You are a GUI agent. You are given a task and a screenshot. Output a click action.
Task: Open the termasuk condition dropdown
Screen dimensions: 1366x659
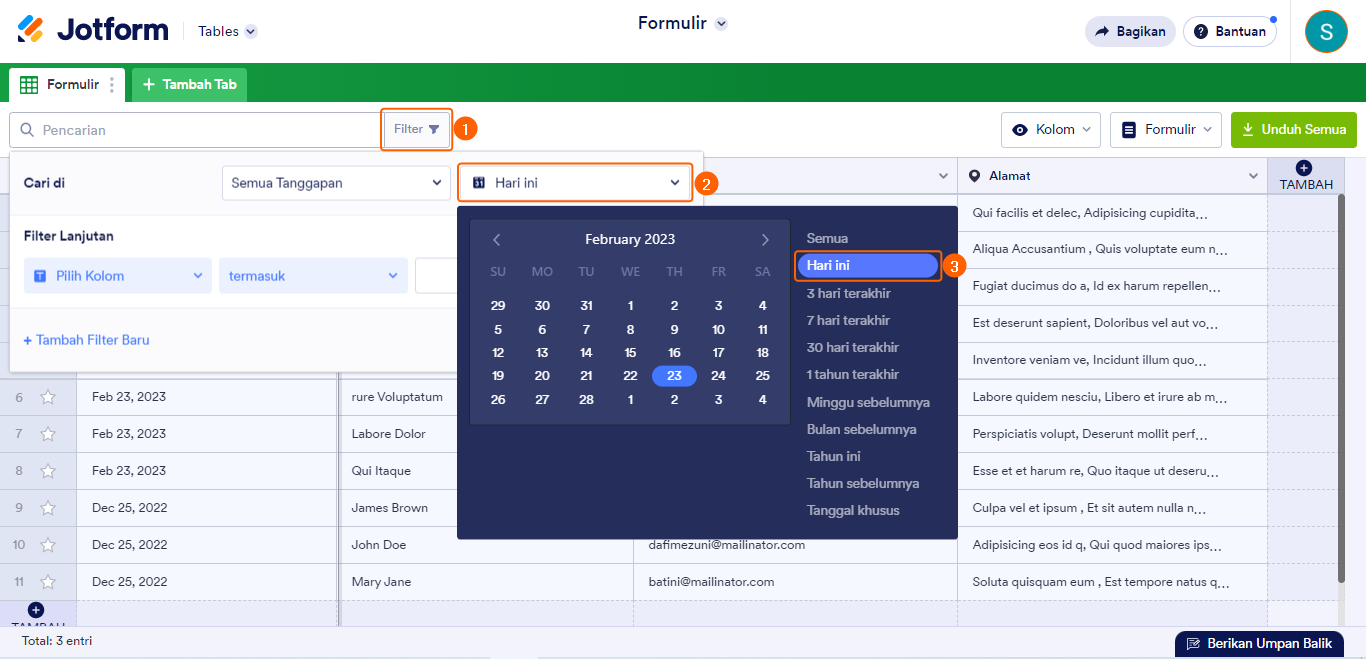(x=313, y=276)
